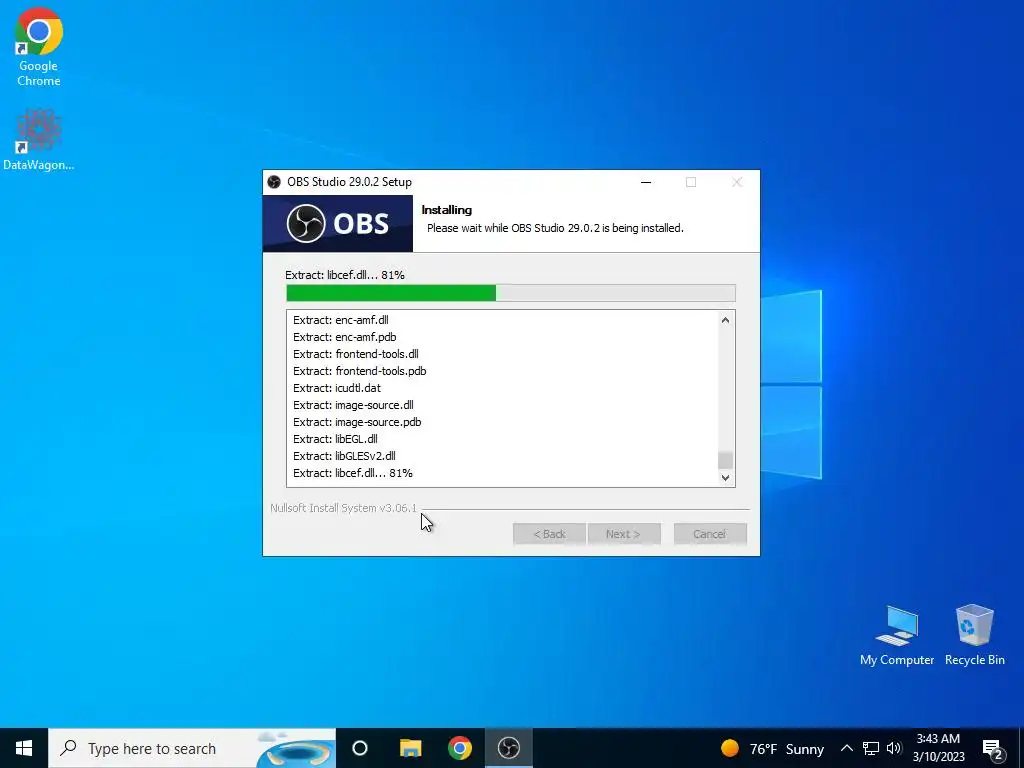Select the 'Extract: image-source.pdb' log line
The image size is (1024, 768).
357,422
